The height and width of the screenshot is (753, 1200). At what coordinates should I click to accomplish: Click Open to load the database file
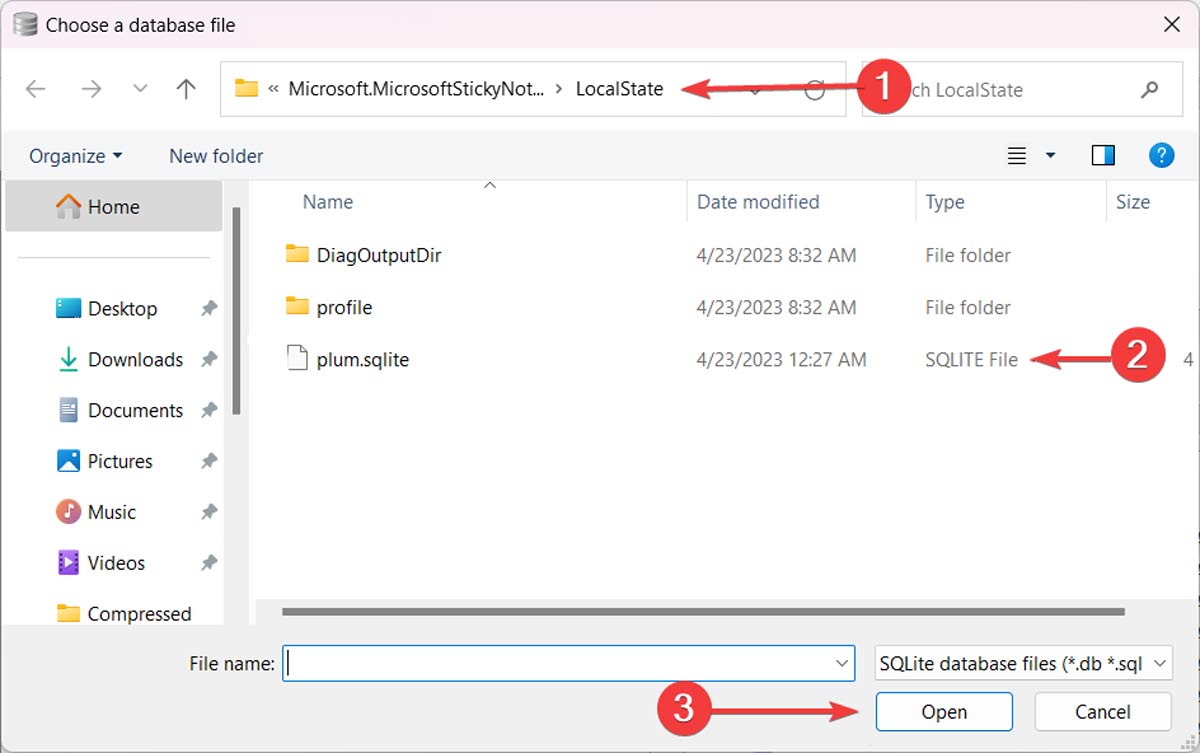pos(943,711)
